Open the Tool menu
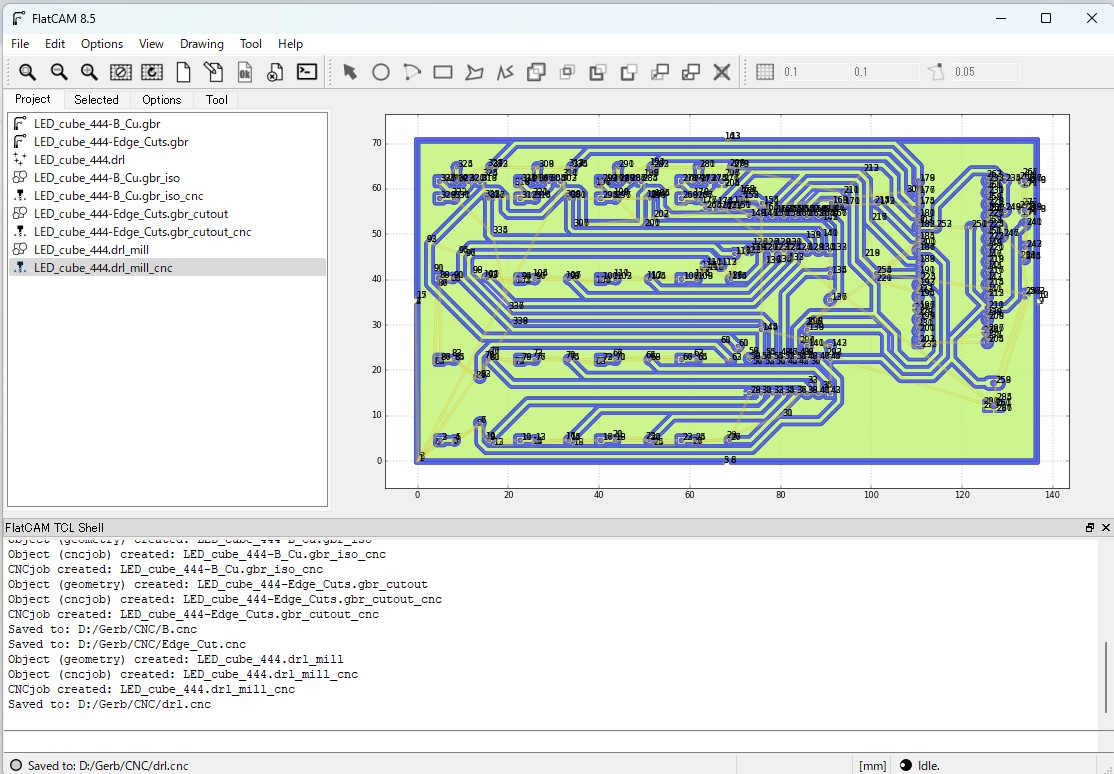 pyautogui.click(x=250, y=43)
